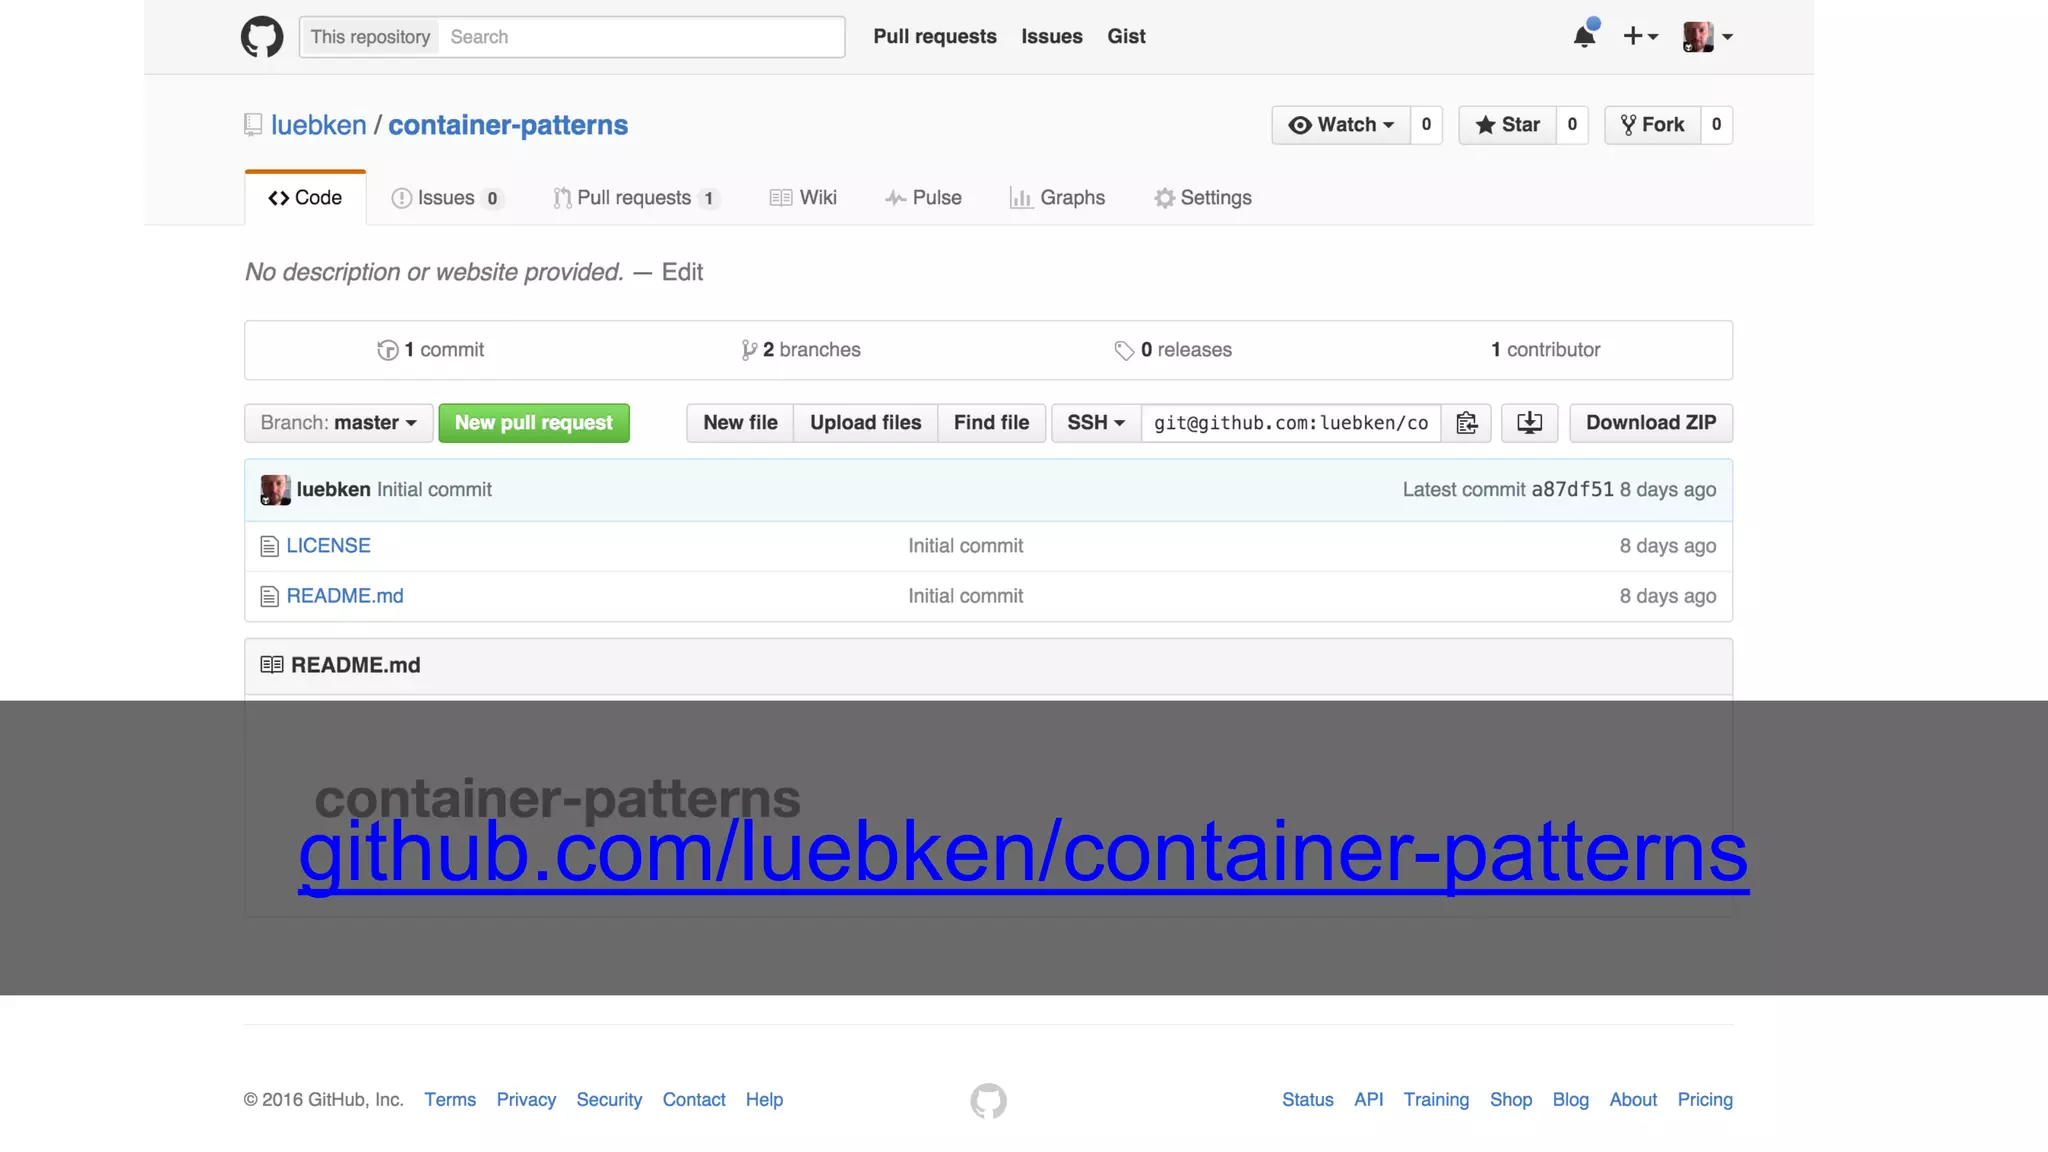This screenshot has width=2048, height=1152.
Task: Open the API footer link
Action: pyautogui.click(x=1369, y=1100)
